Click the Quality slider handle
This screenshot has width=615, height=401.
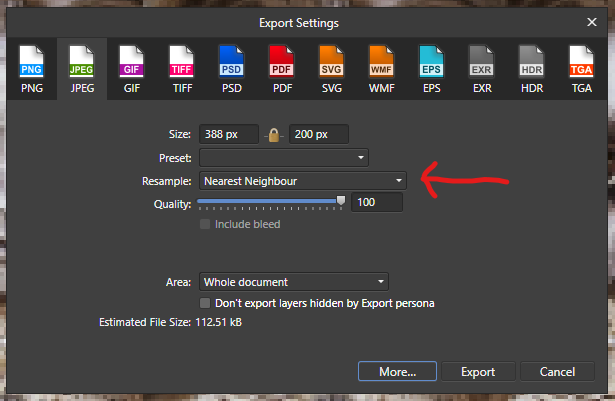click(341, 200)
